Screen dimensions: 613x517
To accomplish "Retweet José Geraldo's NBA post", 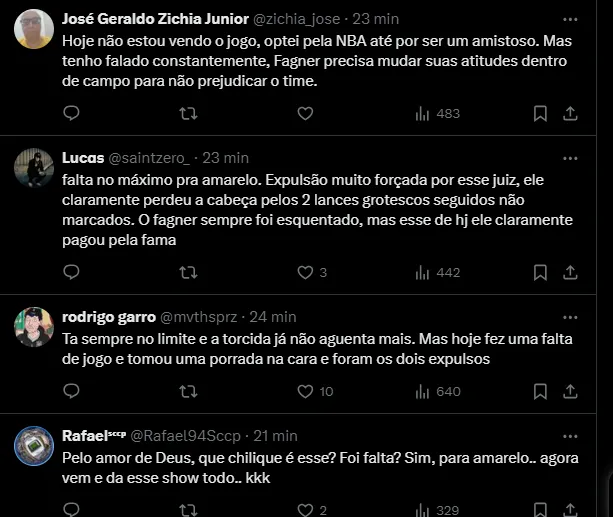I will point(187,114).
